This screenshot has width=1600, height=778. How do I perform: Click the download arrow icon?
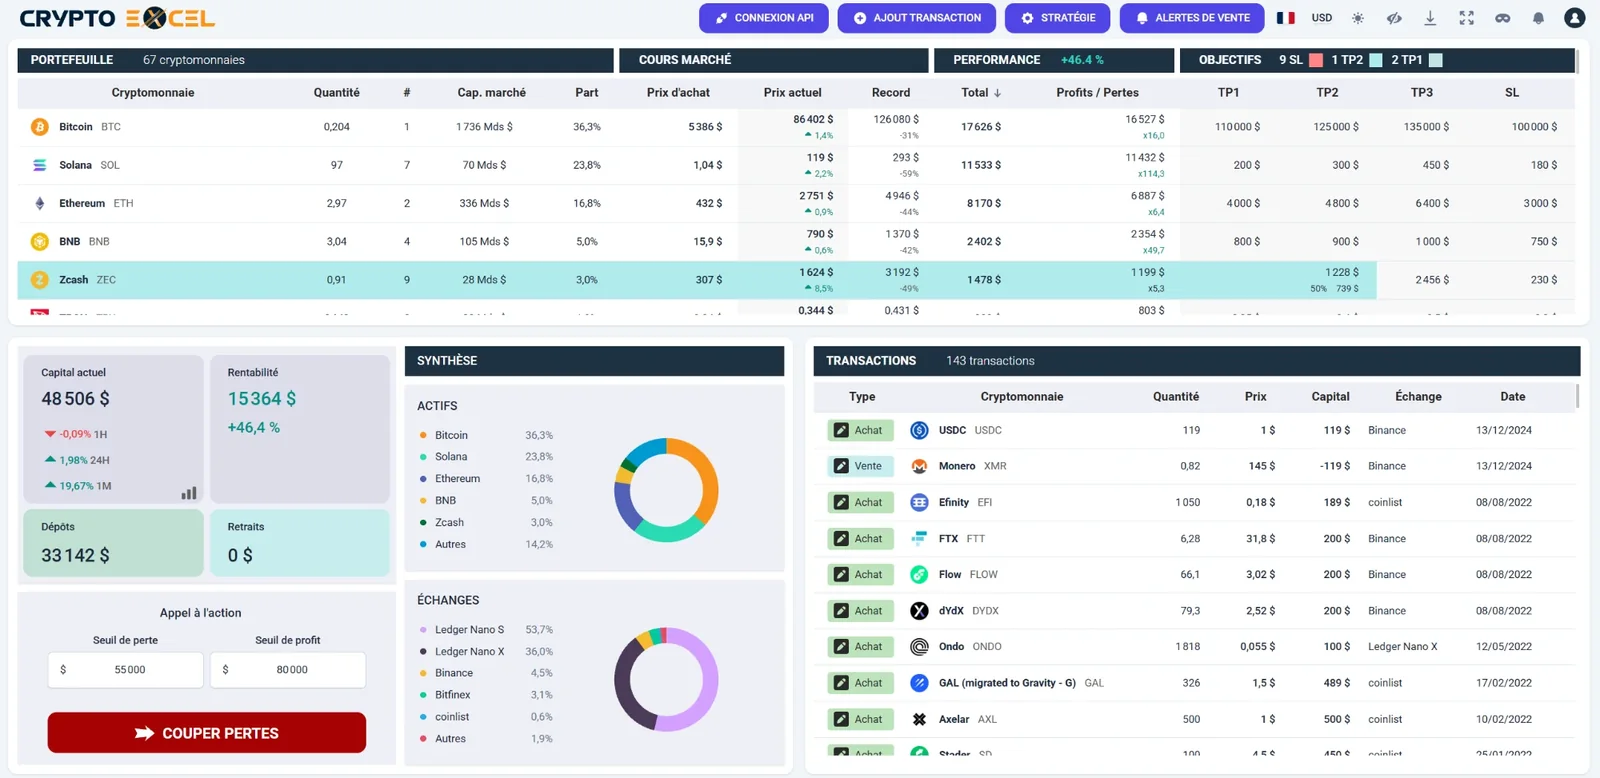pyautogui.click(x=1430, y=18)
